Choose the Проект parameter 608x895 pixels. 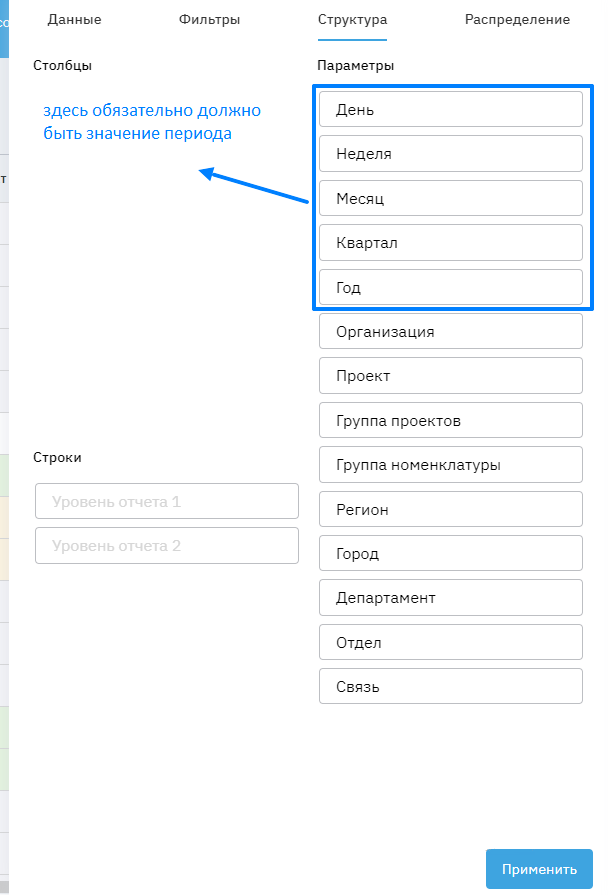pyautogui.click(x=450, y=376)
